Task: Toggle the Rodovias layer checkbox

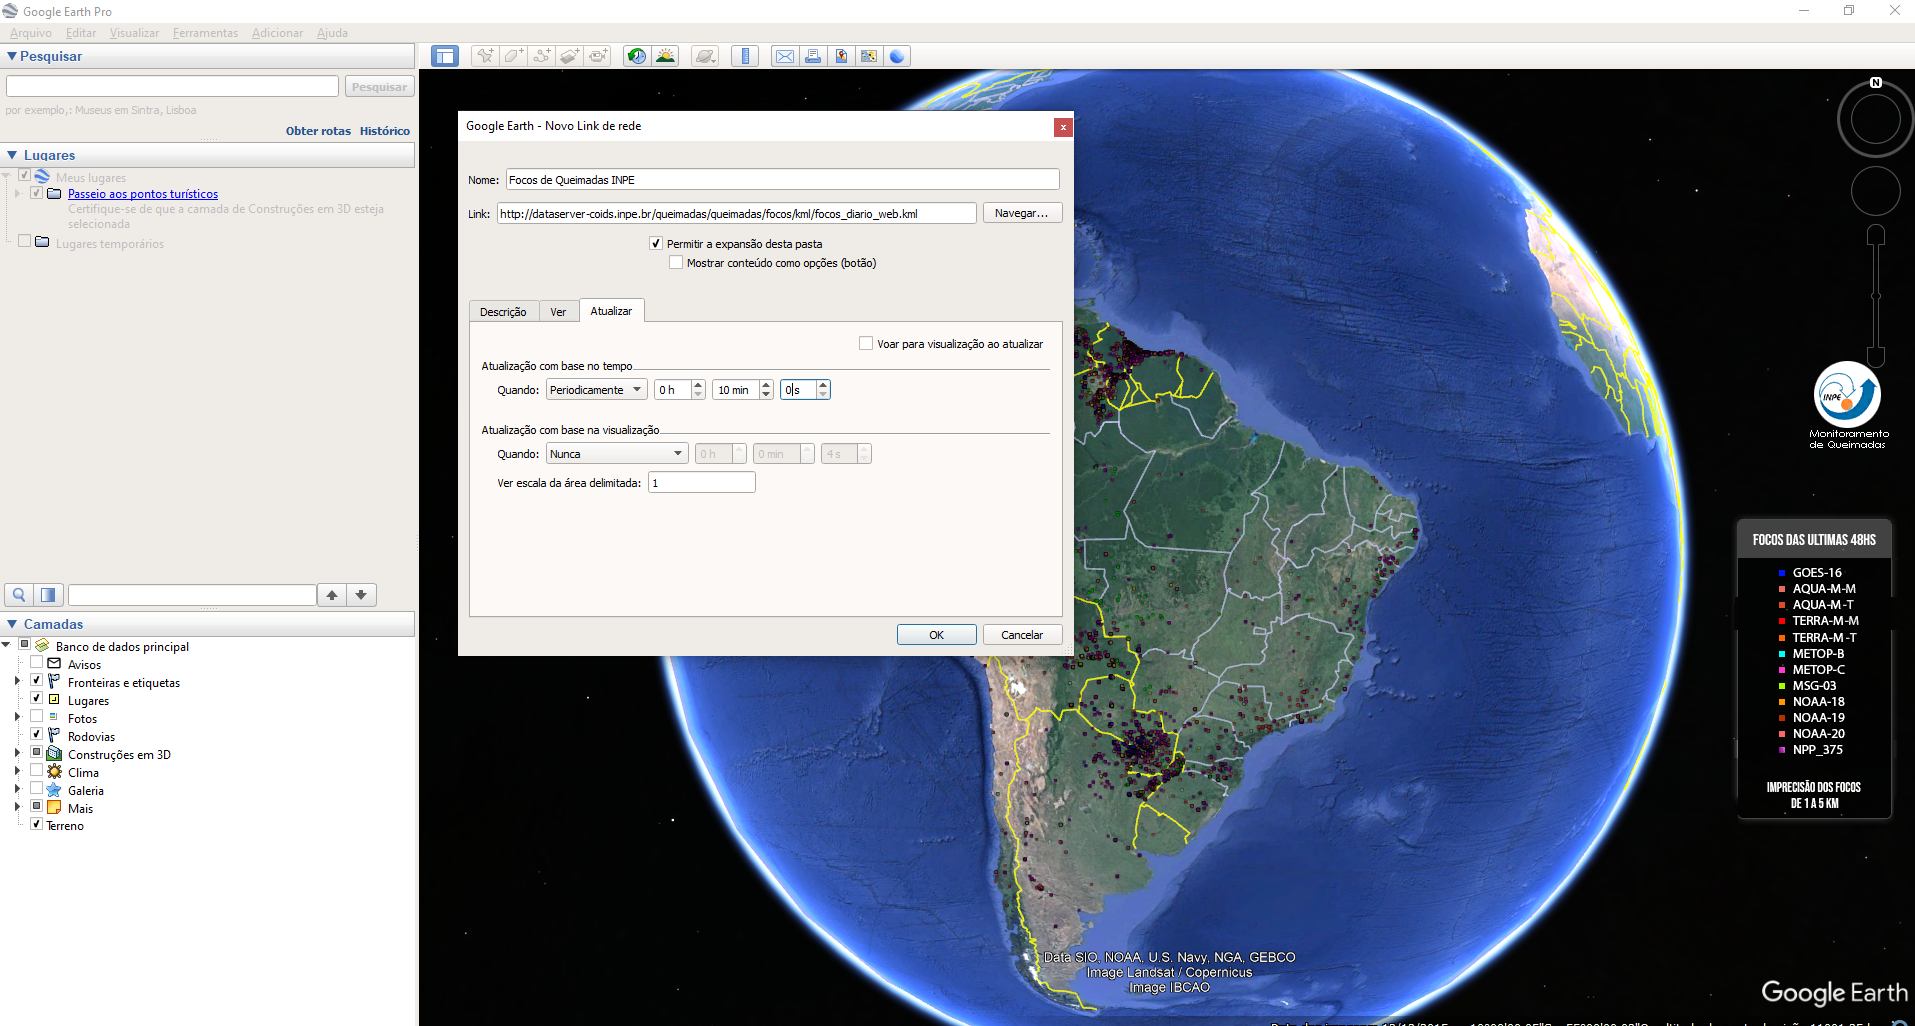Action: pos(37,735)
